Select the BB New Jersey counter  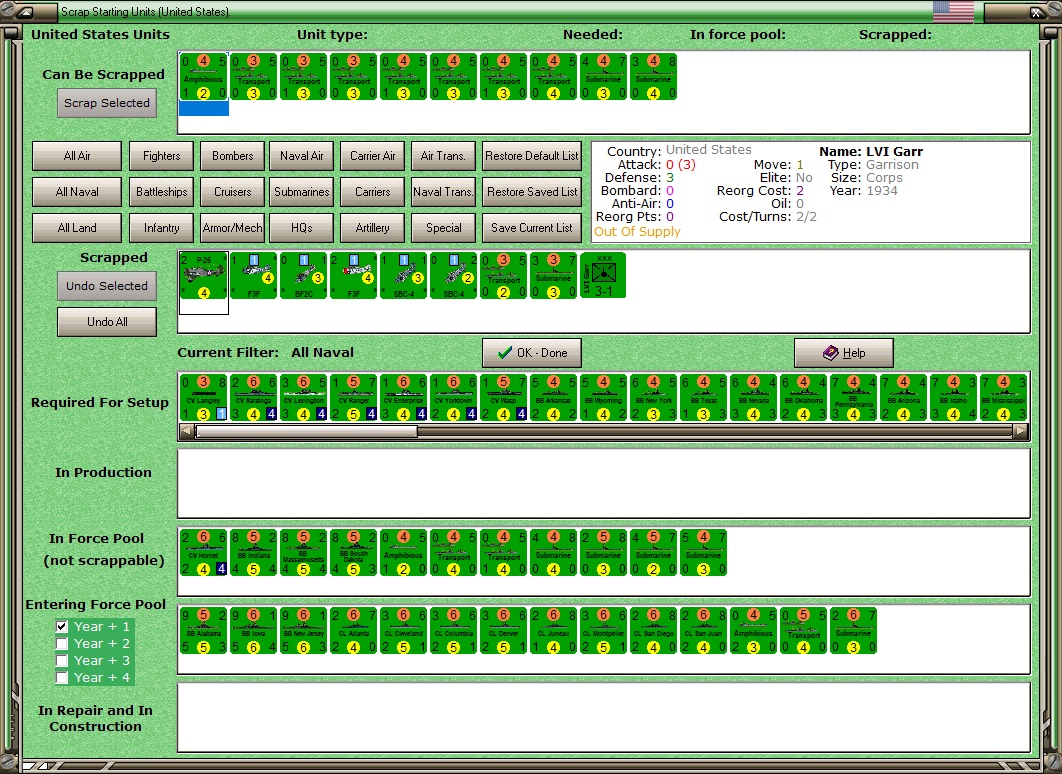pos(303,631)
